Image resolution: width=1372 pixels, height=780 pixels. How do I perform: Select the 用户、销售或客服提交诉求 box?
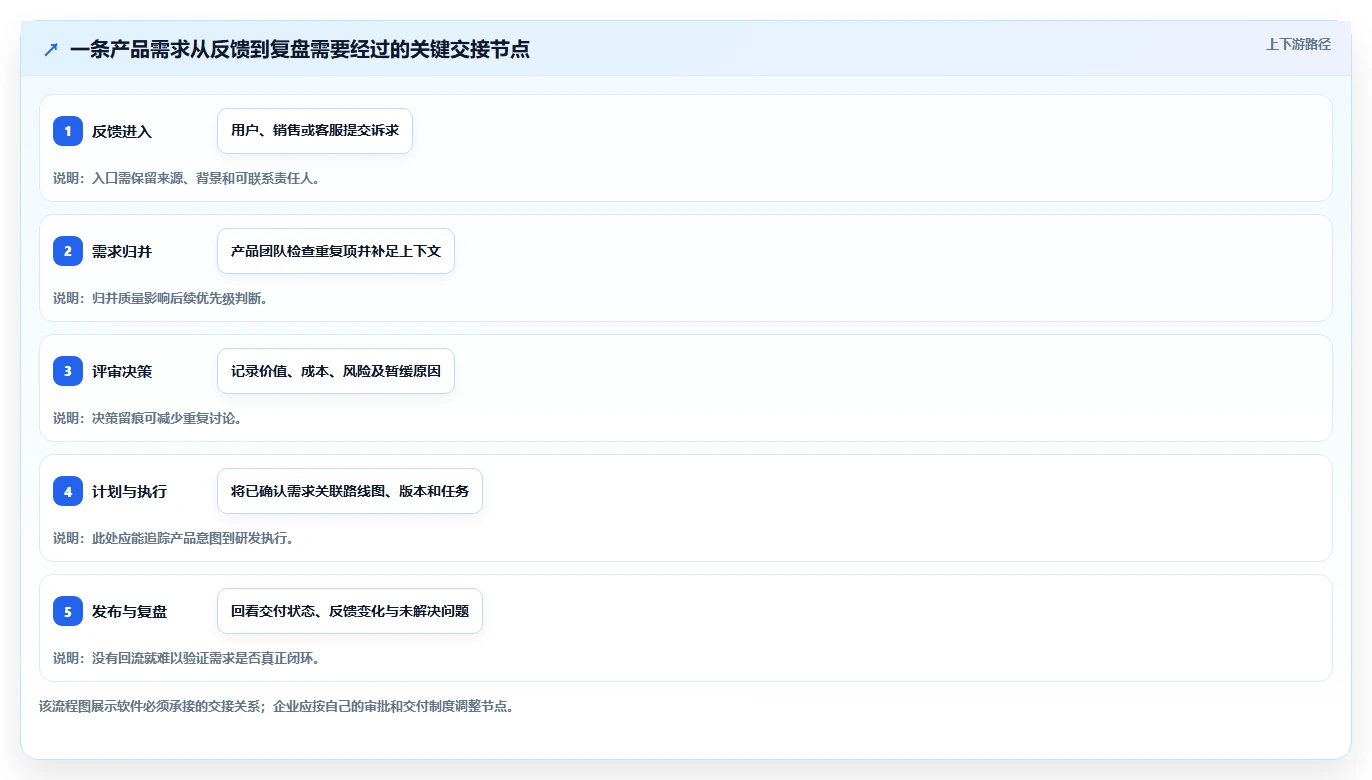point(315,131)
